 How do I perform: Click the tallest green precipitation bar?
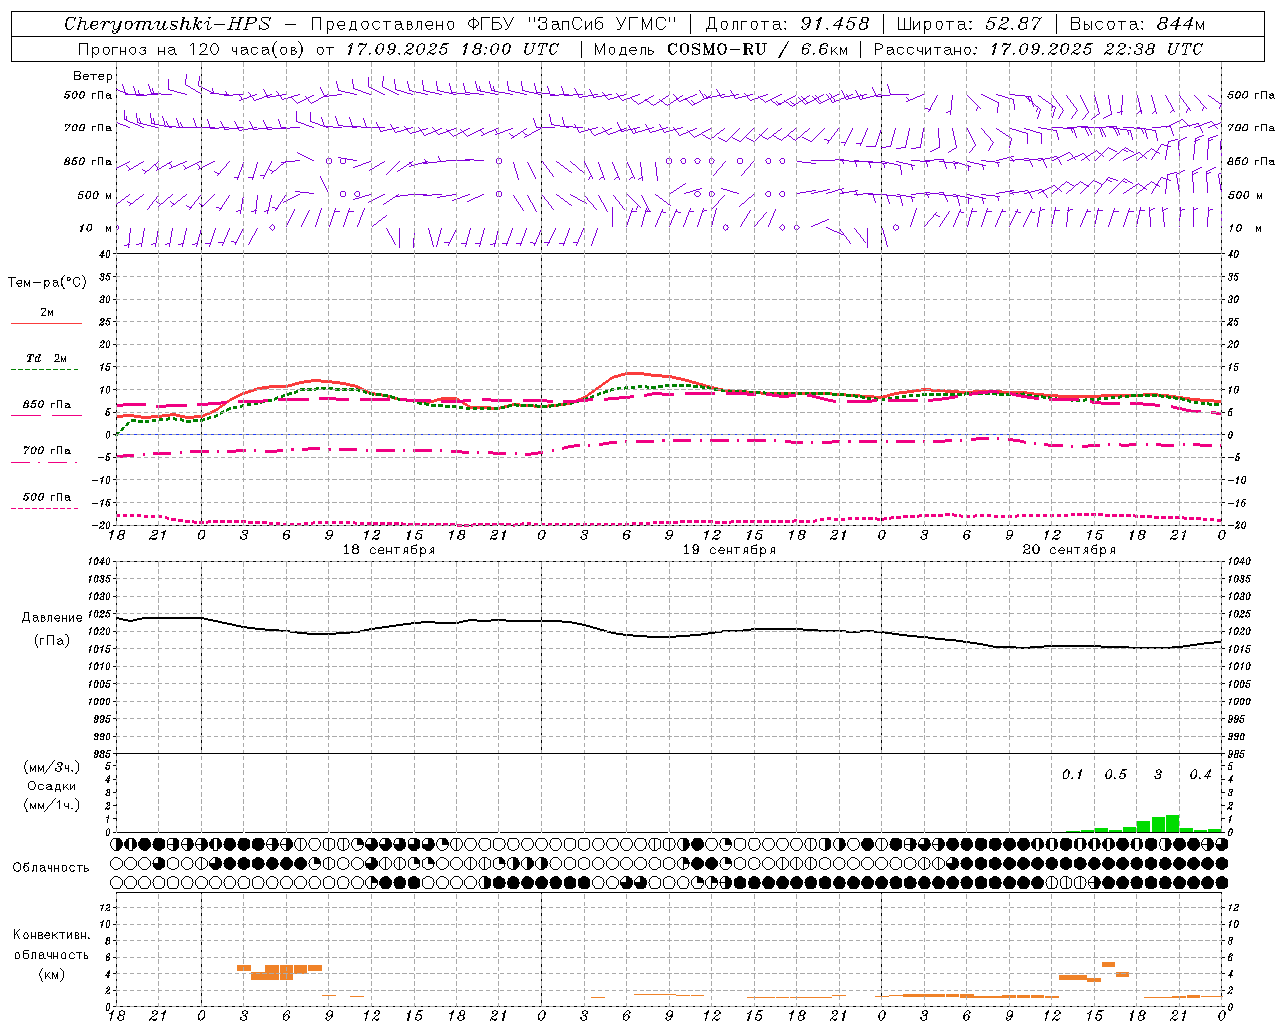tap(1172, 823)
